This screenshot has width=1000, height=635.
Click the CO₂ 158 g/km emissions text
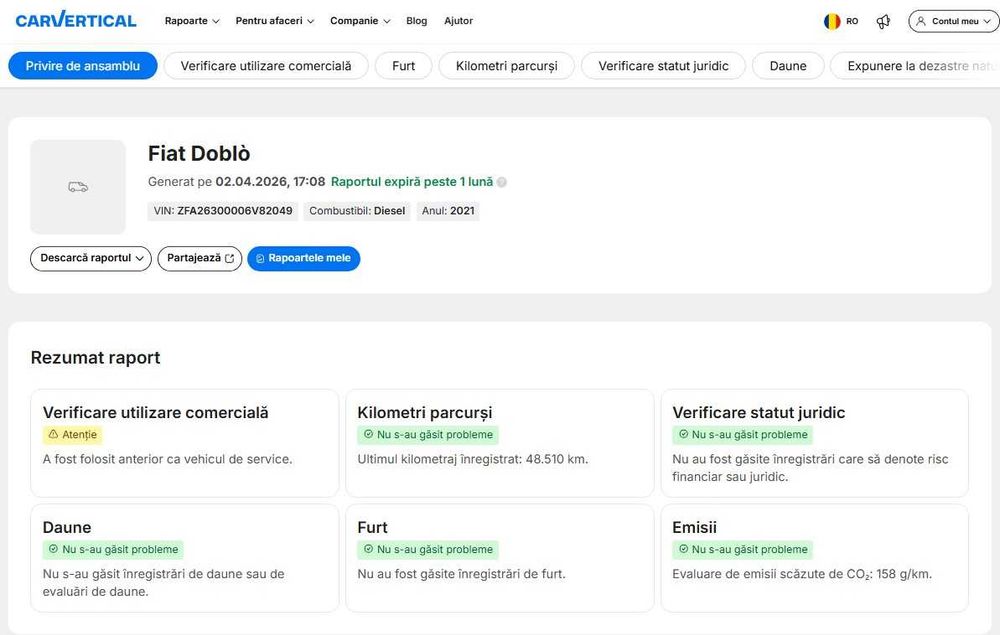802,574
